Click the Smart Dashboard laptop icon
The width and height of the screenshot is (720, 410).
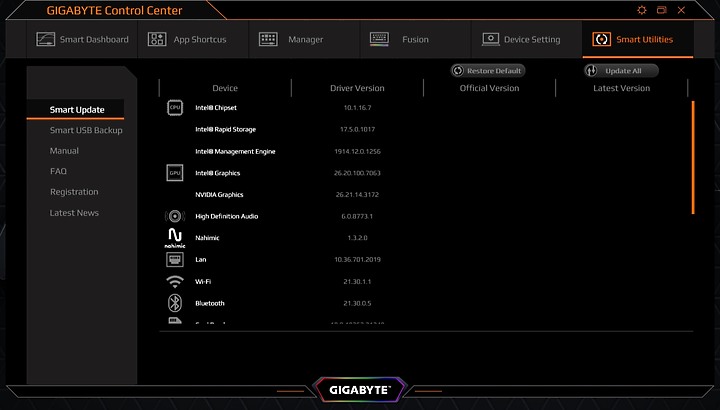click(45, 39)
